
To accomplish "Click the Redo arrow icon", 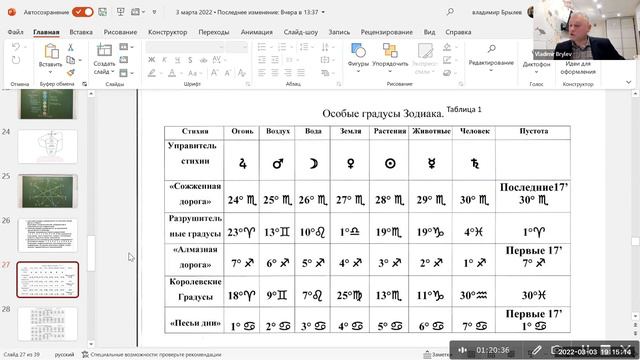I will coord(16,60).
